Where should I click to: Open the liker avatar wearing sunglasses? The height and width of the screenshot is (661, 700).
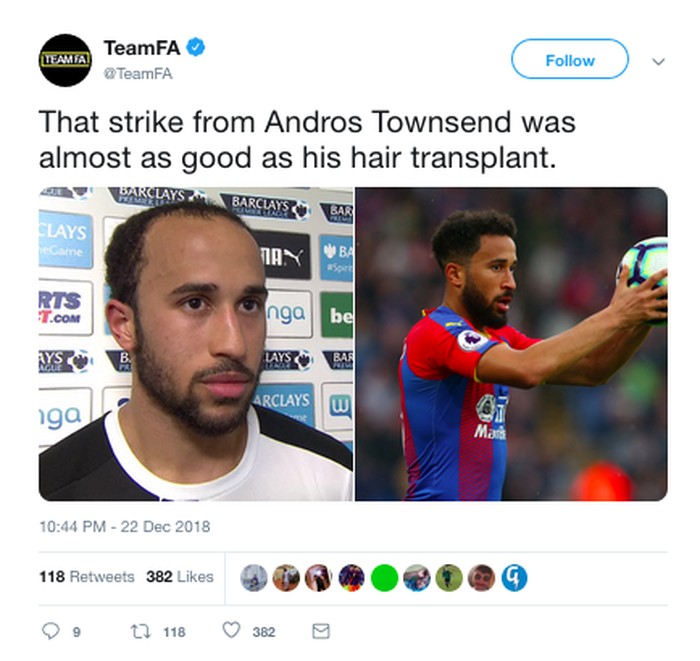[481, 578]
